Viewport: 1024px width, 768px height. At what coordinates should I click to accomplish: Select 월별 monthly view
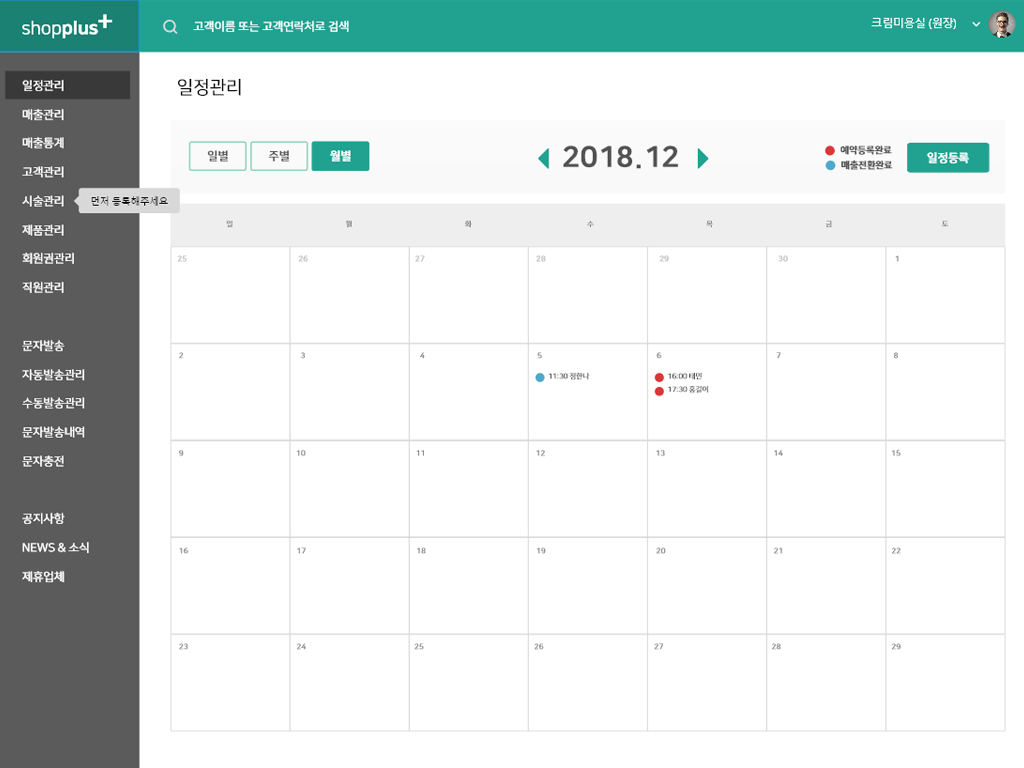(x=340, y=157)
